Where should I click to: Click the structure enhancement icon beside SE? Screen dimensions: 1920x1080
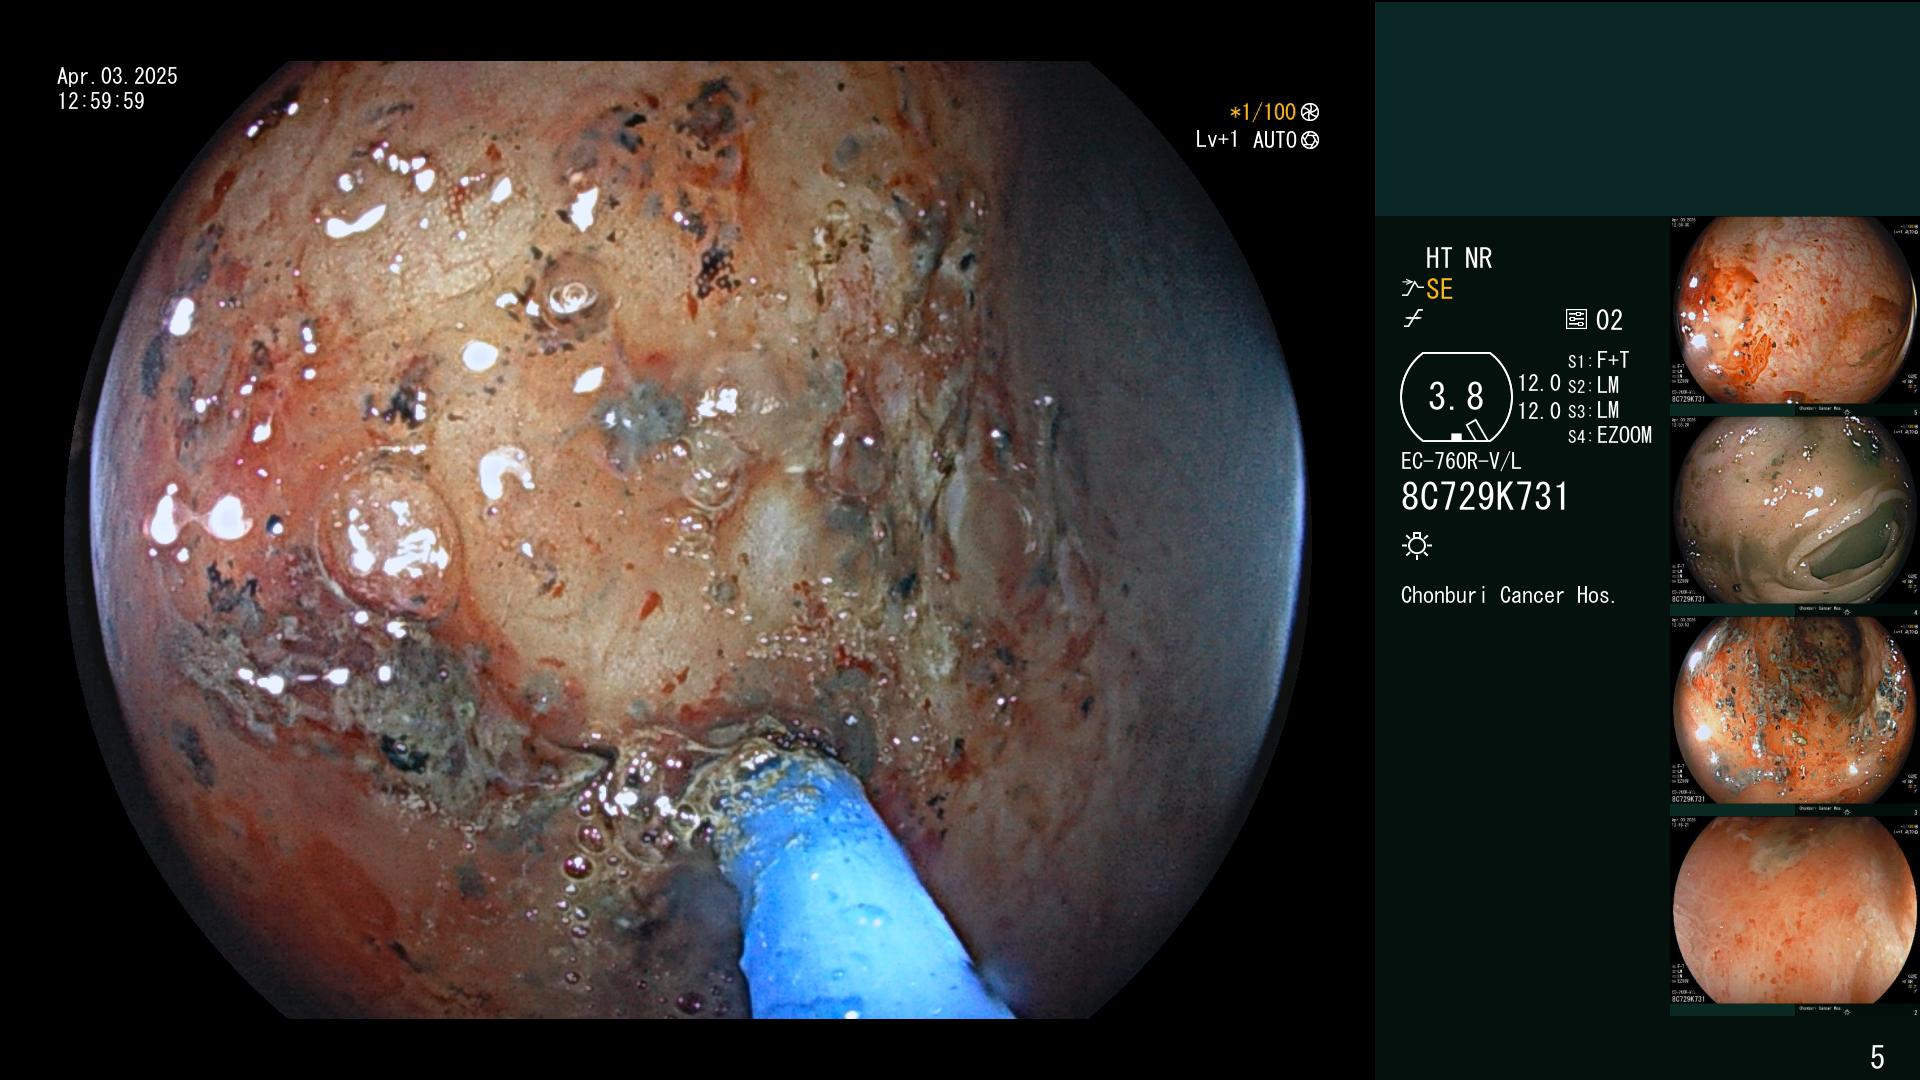pyautogui.click(x=1411, y=290)
